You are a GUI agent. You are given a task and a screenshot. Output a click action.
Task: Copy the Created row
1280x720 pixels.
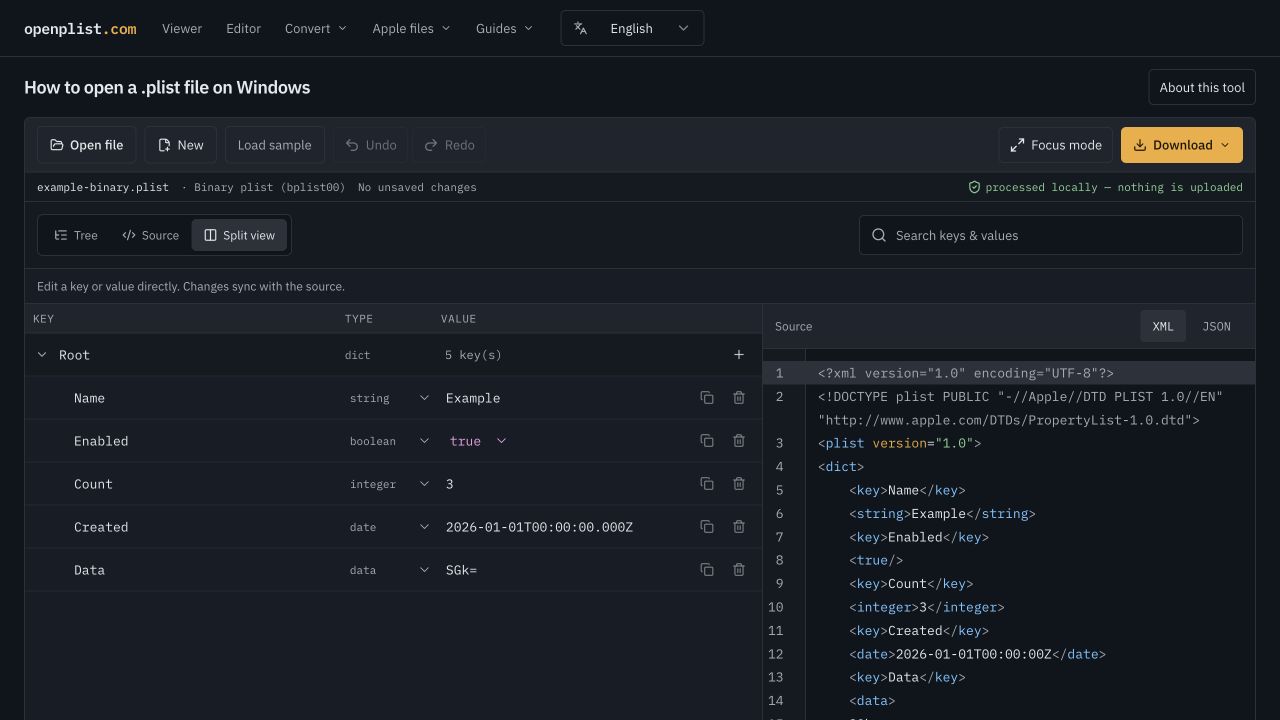(707, 527)
